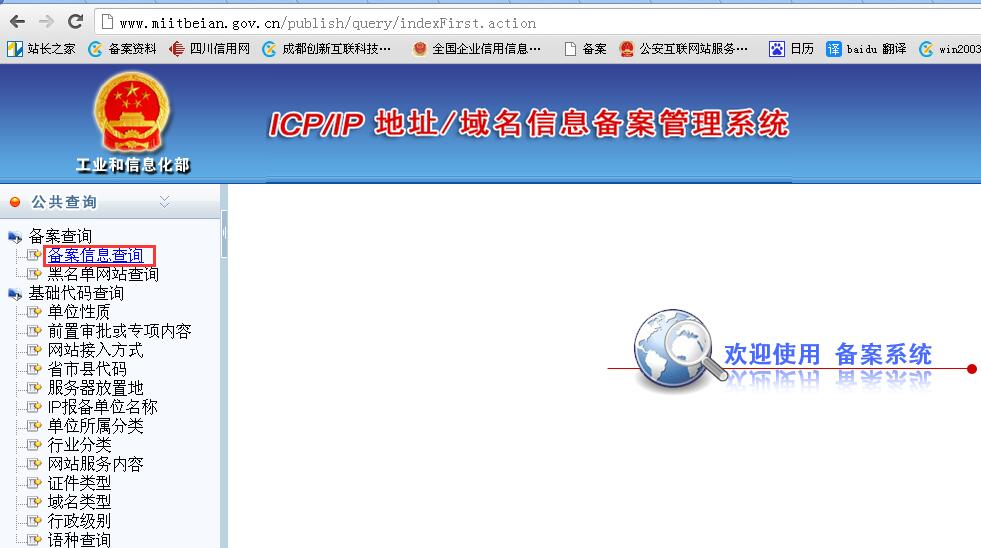Open 黑名单网站查询 in the sidebar
Image resolution: width=981 pixels, height=548 pixels.
(103, 274)
